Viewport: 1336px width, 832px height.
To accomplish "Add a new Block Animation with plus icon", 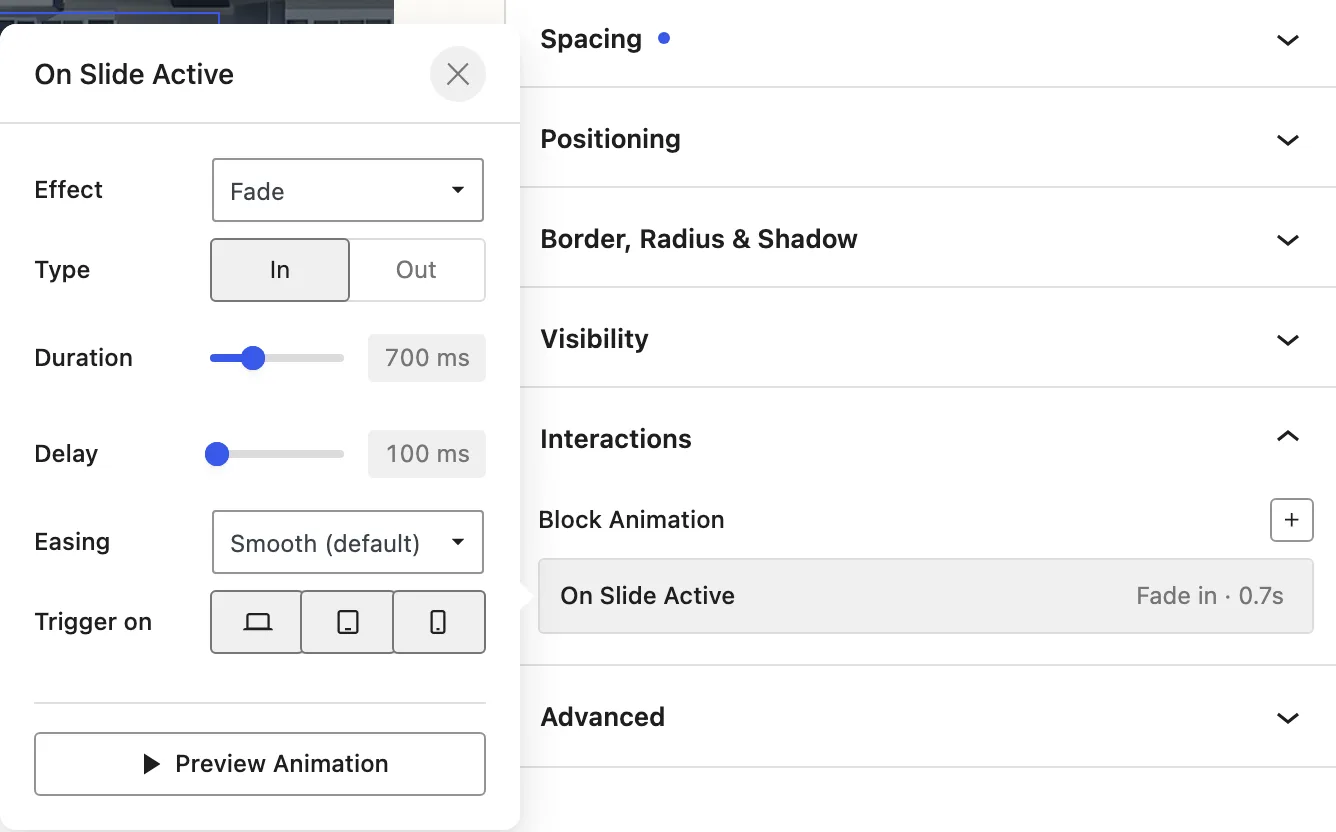I will point(1291,520).
